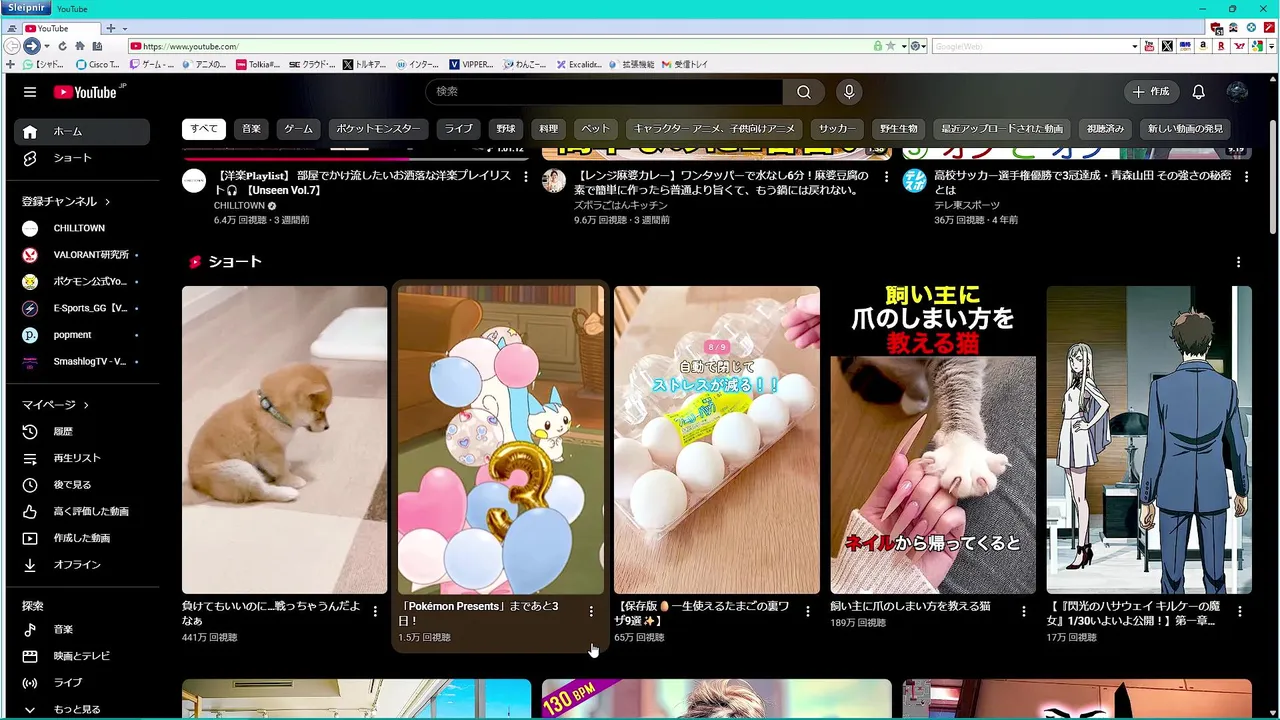Open the 高校サッカー選手権 video title
This screenshot has height=720, width=1280.
point(1083,183)
